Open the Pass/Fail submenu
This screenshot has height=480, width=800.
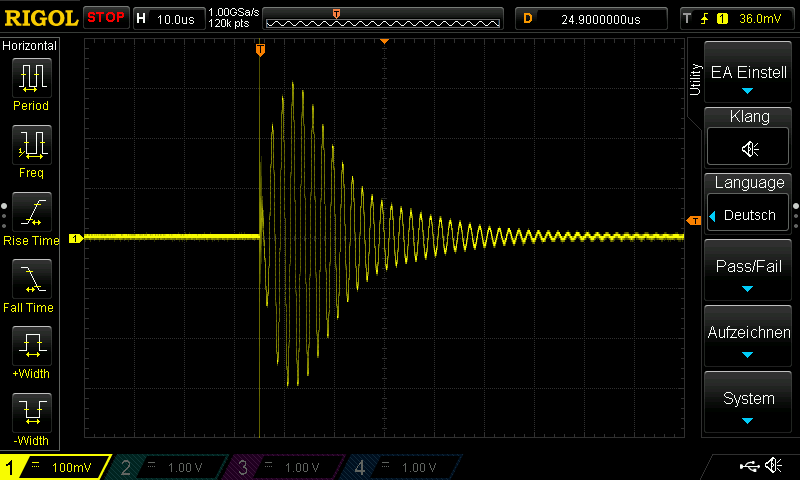(748, 270)
